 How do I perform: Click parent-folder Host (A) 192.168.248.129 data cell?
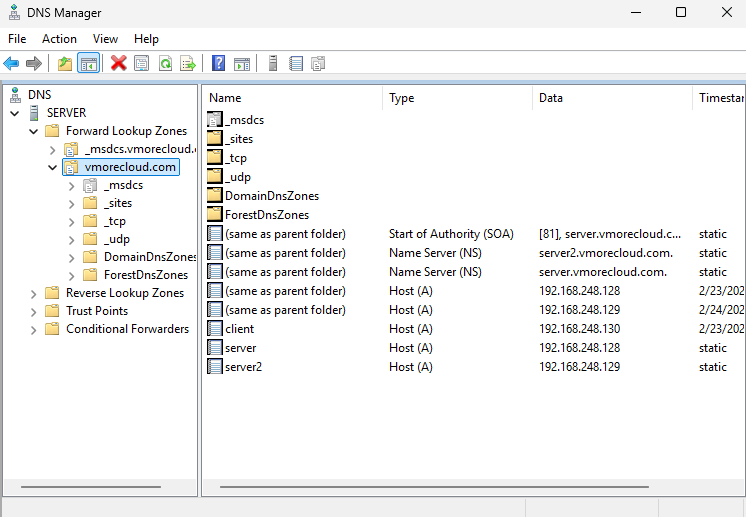[579, 310]
